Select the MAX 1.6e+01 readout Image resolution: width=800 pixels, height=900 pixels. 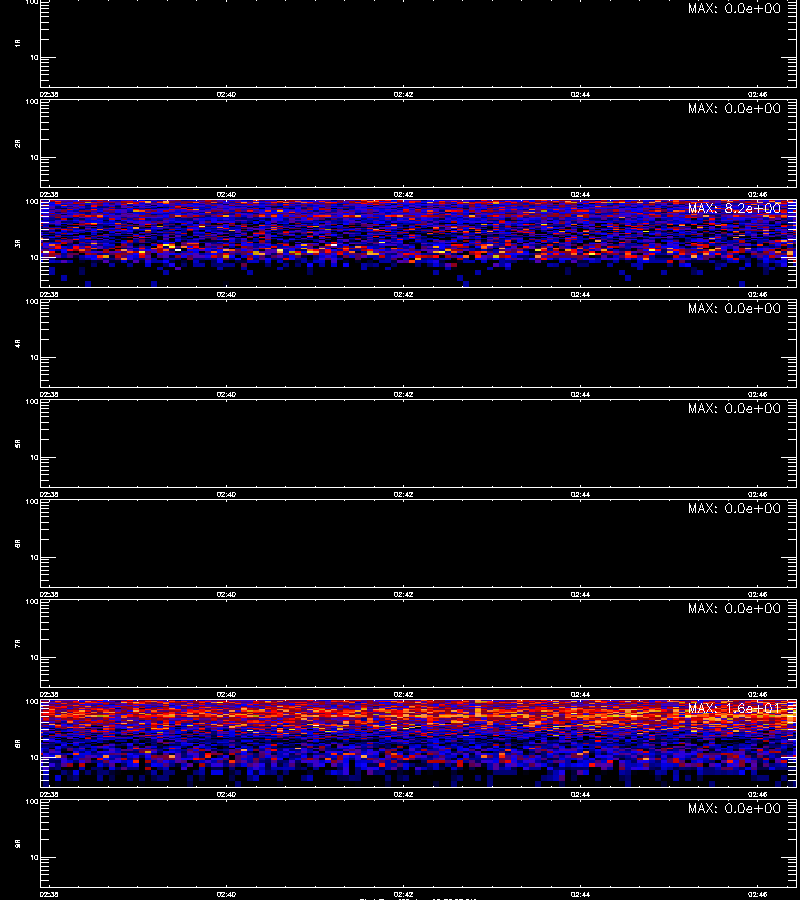[x=734, y=709]
